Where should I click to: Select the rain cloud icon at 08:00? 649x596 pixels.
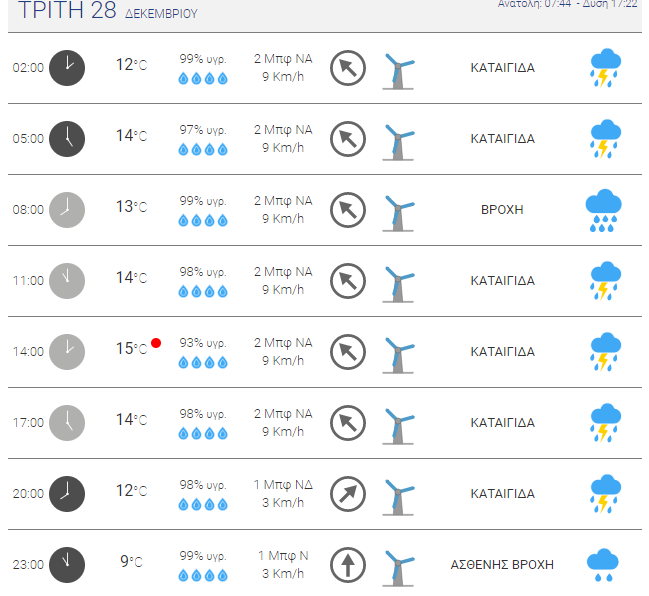point(603,210)
